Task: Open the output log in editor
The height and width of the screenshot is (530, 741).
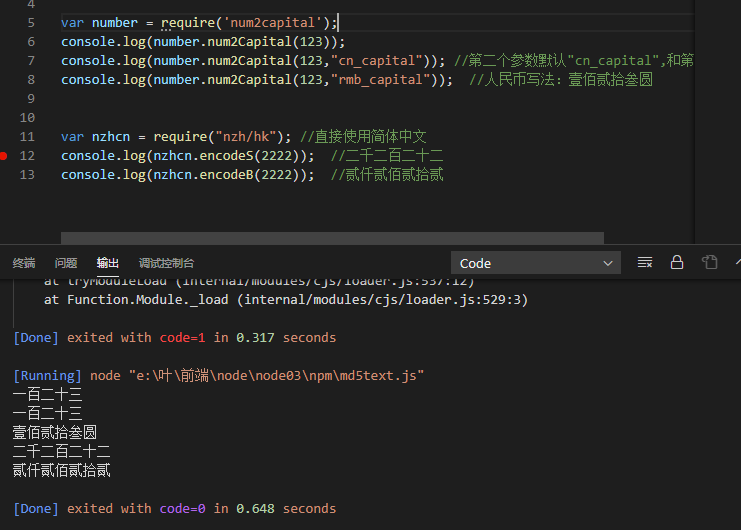Action: click(x=709, y=262)
